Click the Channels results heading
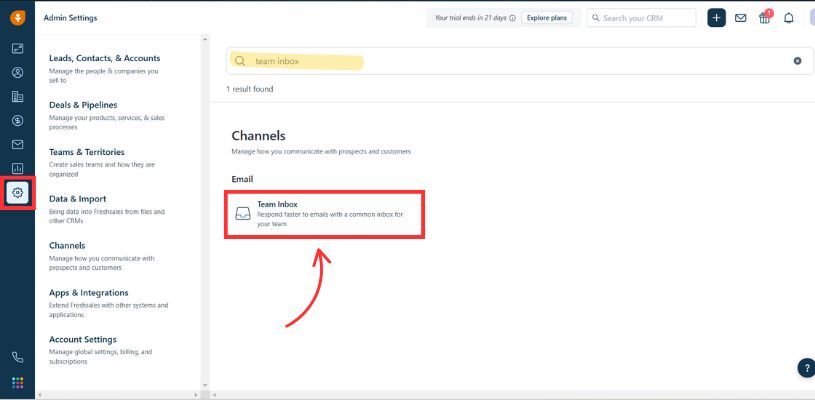815x400 pixels. coord(258,136)
